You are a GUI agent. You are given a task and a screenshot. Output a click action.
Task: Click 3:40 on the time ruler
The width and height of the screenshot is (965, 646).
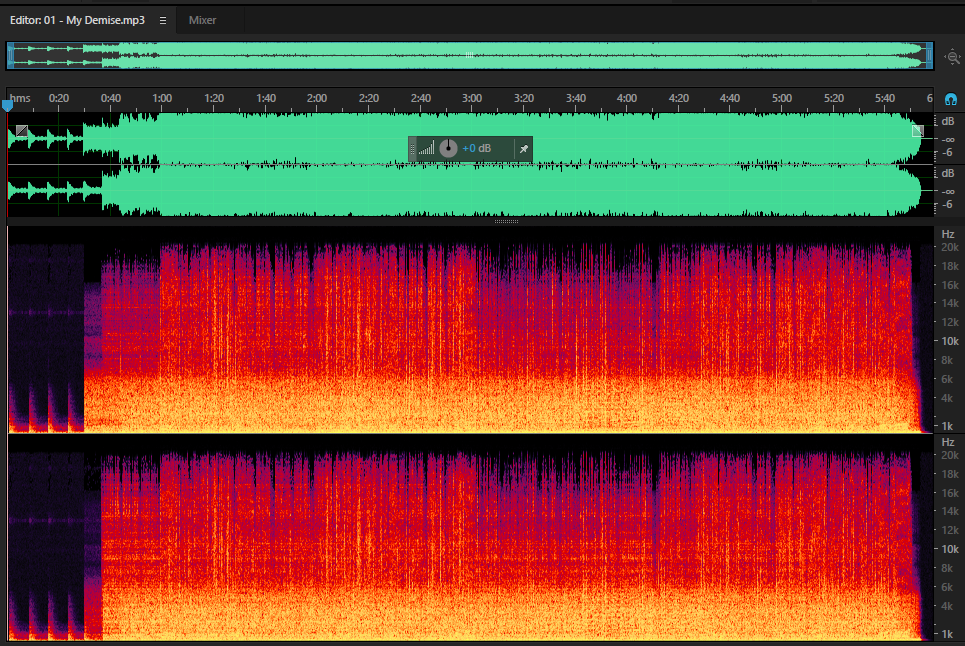(576, 98)
